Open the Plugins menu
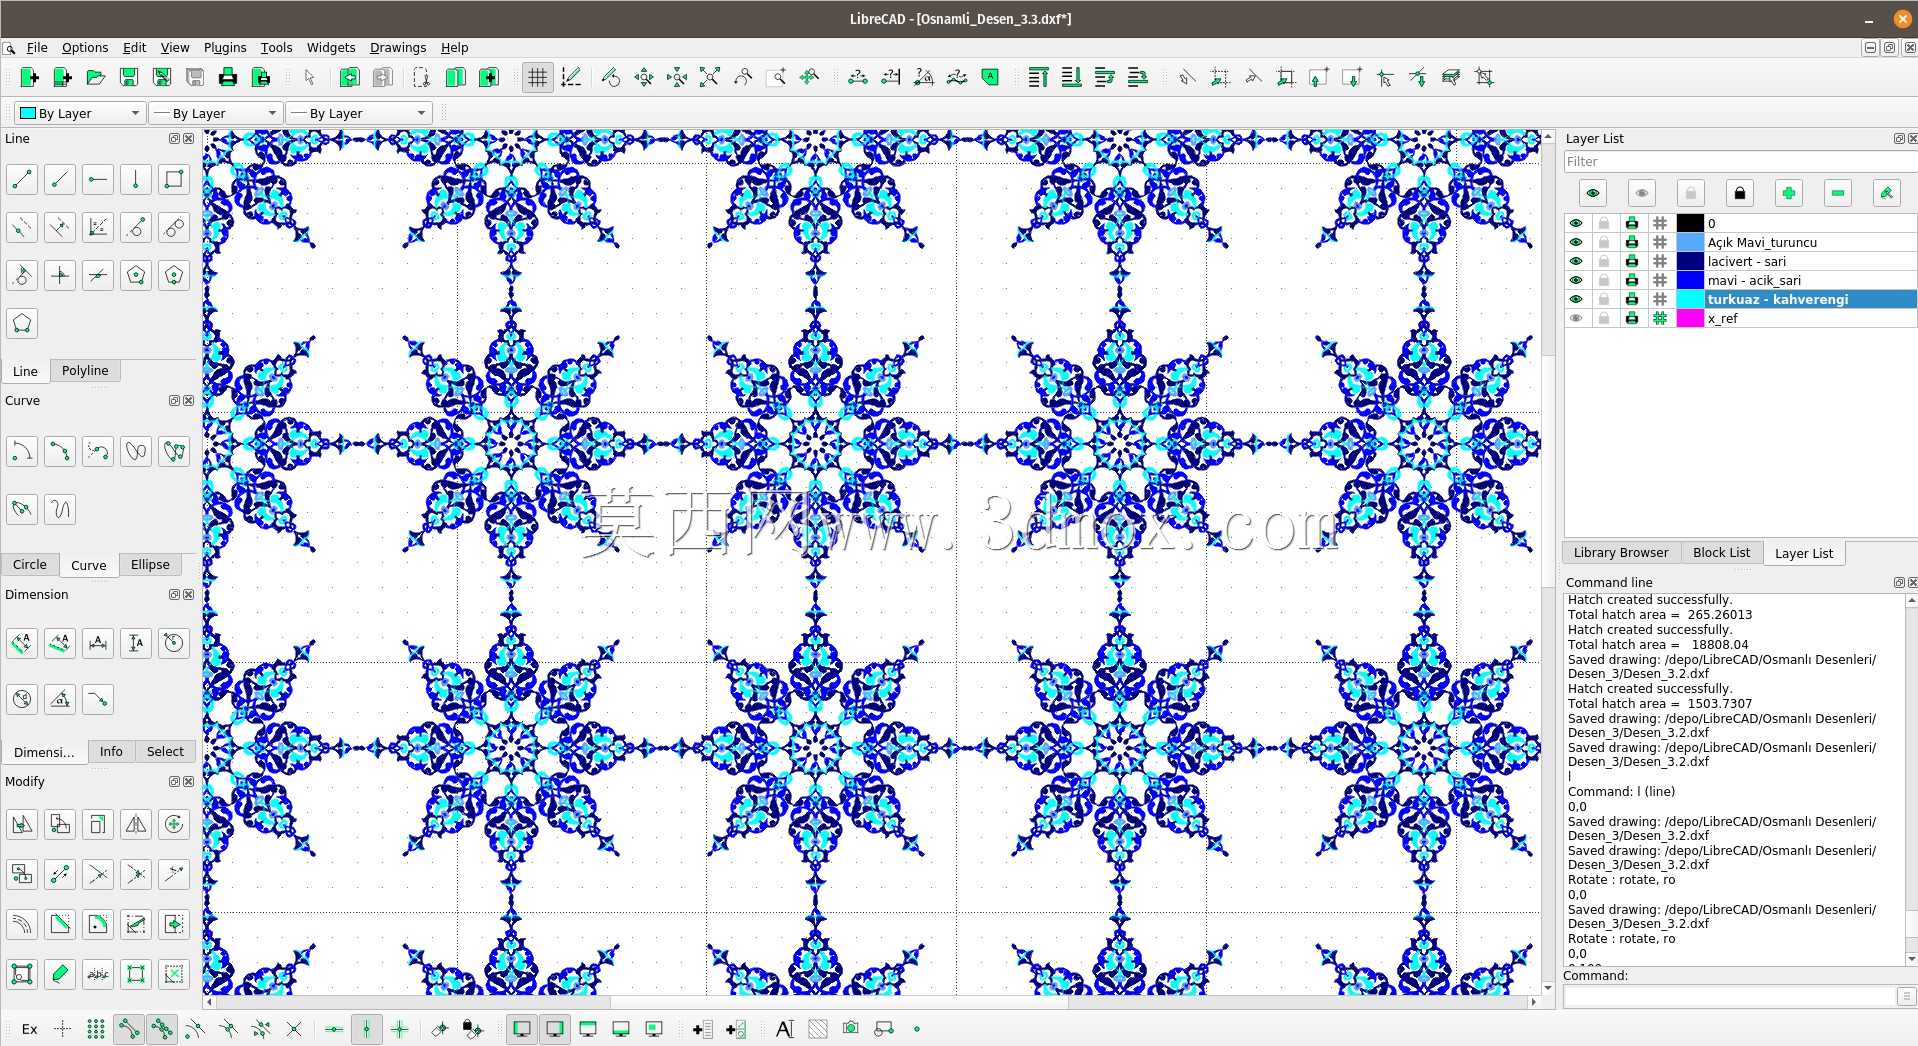 (x=225, y=47)
